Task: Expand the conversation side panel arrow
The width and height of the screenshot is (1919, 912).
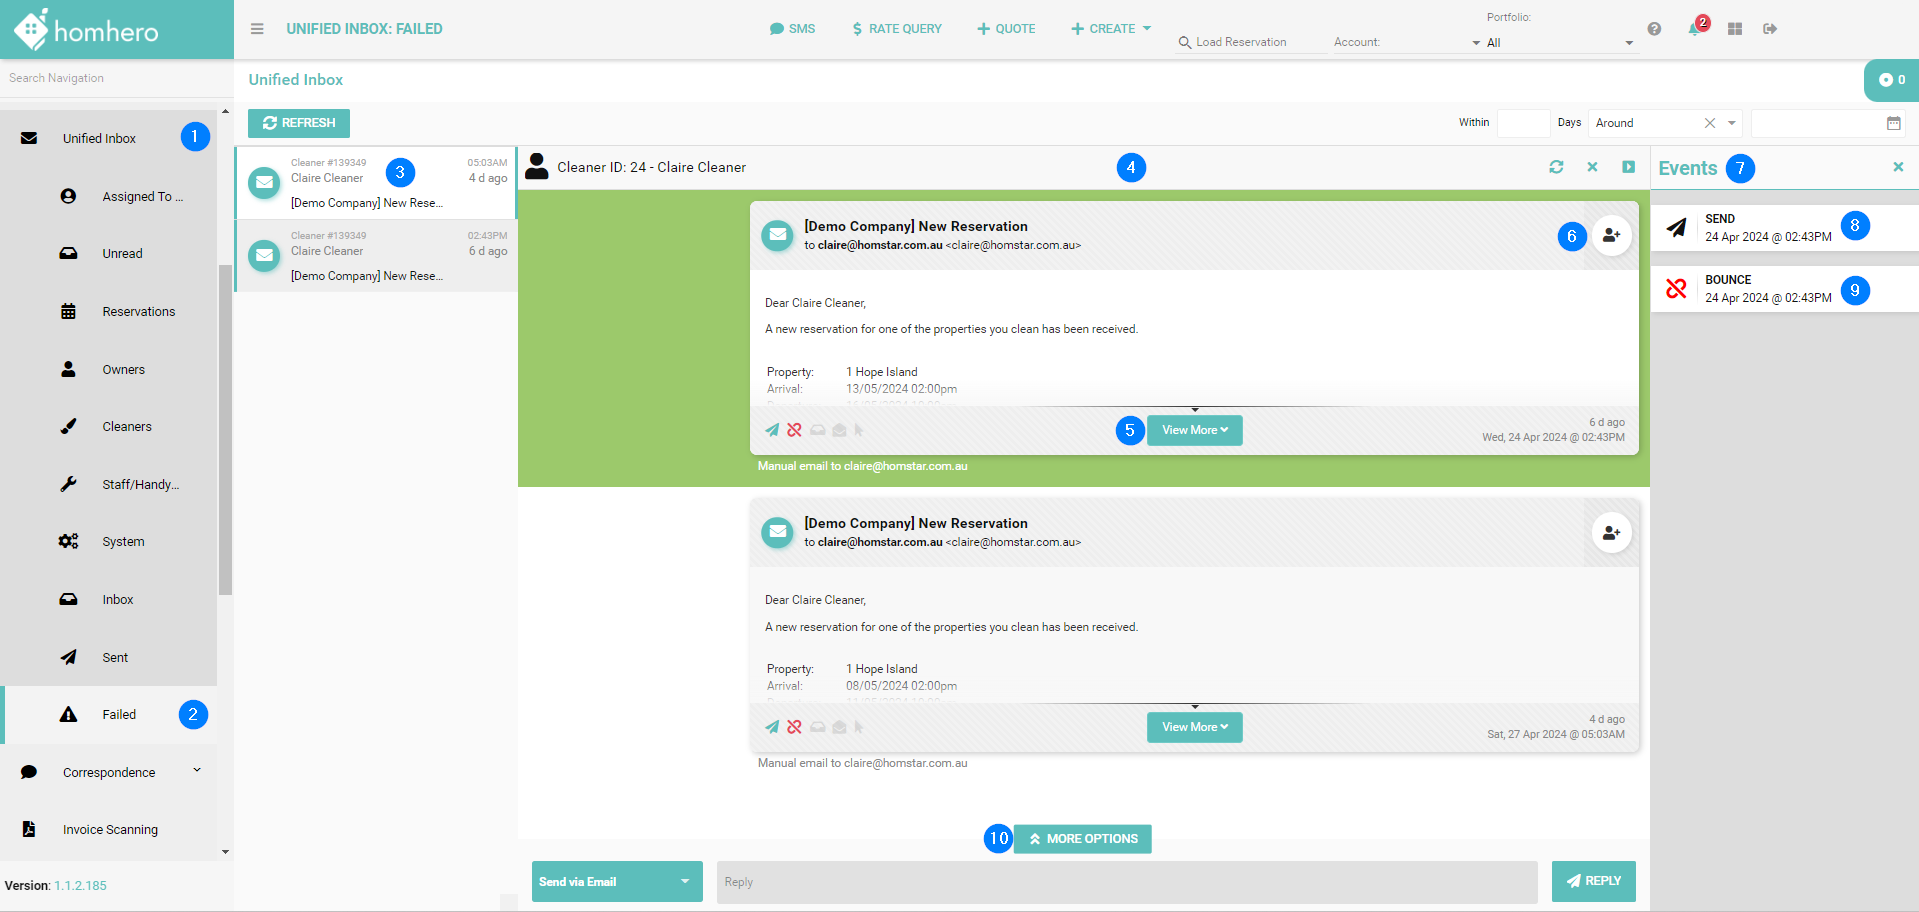Action: coord(1628,167)
